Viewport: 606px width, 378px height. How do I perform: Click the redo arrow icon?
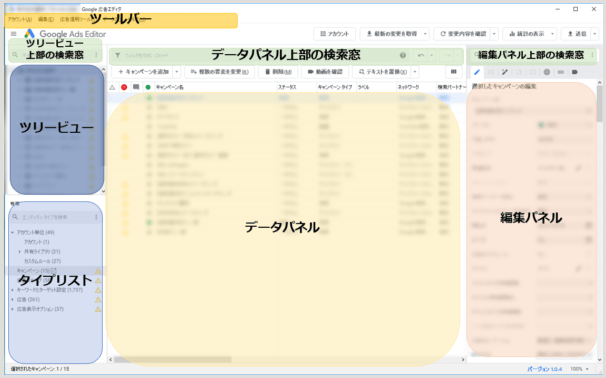(447, 55)
